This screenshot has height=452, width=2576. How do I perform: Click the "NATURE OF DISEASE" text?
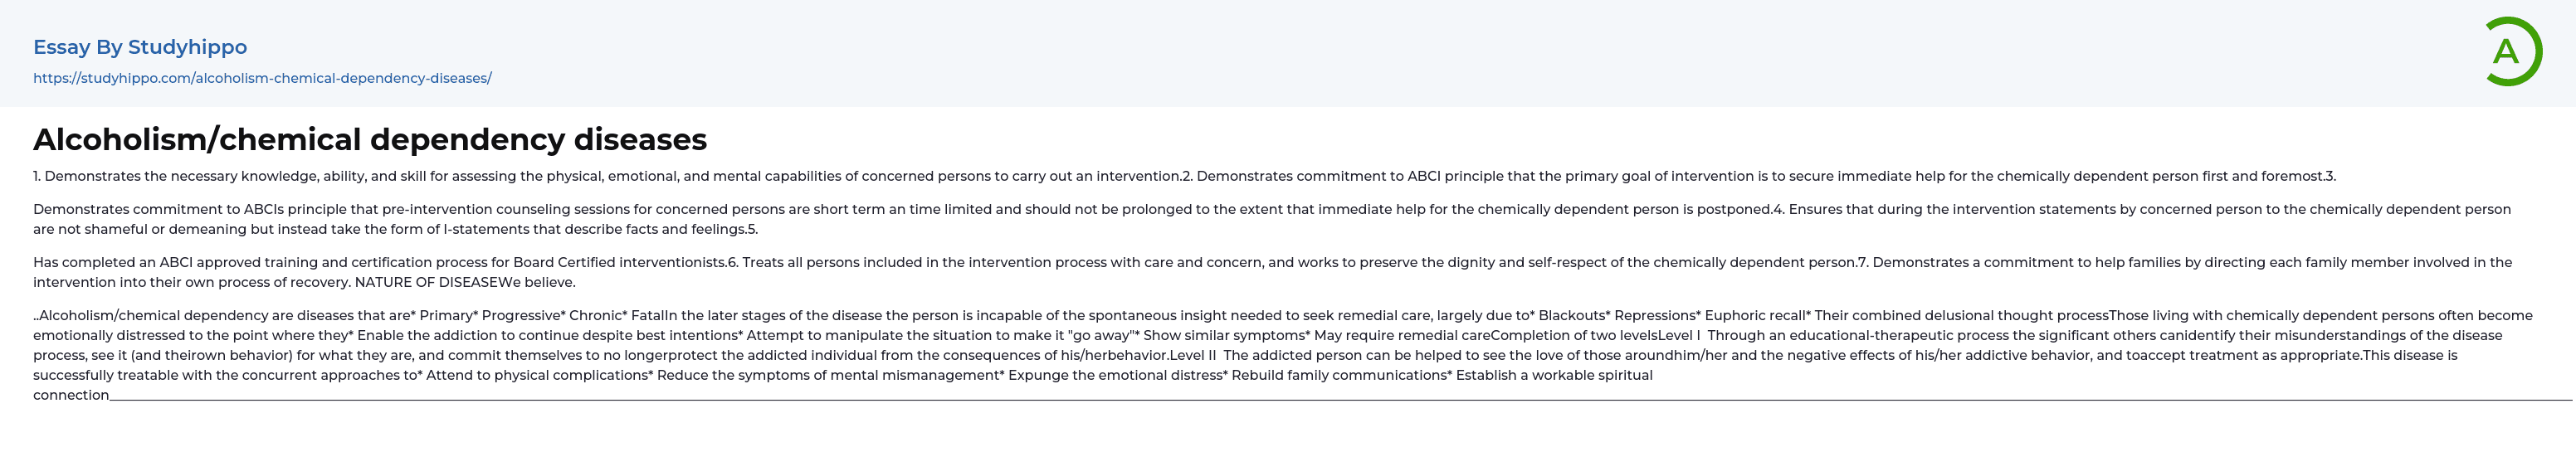point(426,282)
